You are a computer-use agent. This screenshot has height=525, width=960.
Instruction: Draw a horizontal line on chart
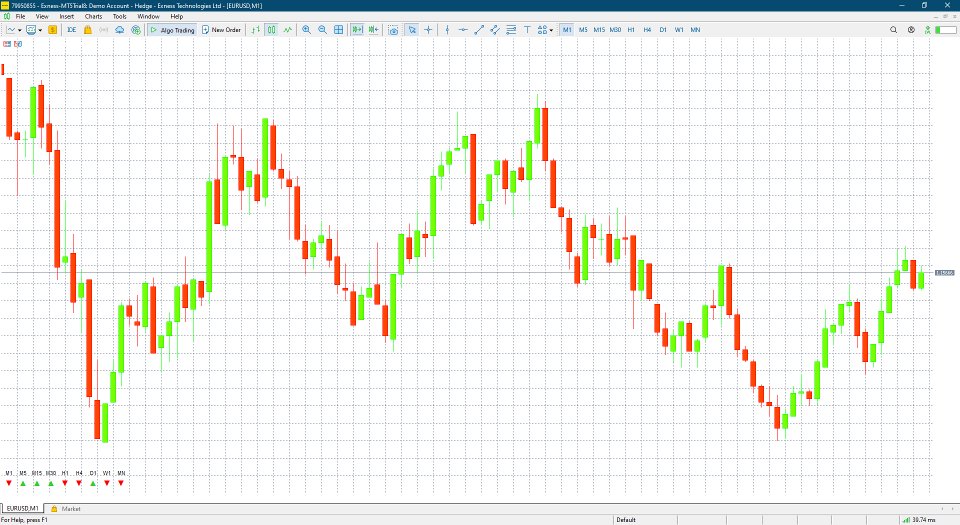(x=463, y=29)
